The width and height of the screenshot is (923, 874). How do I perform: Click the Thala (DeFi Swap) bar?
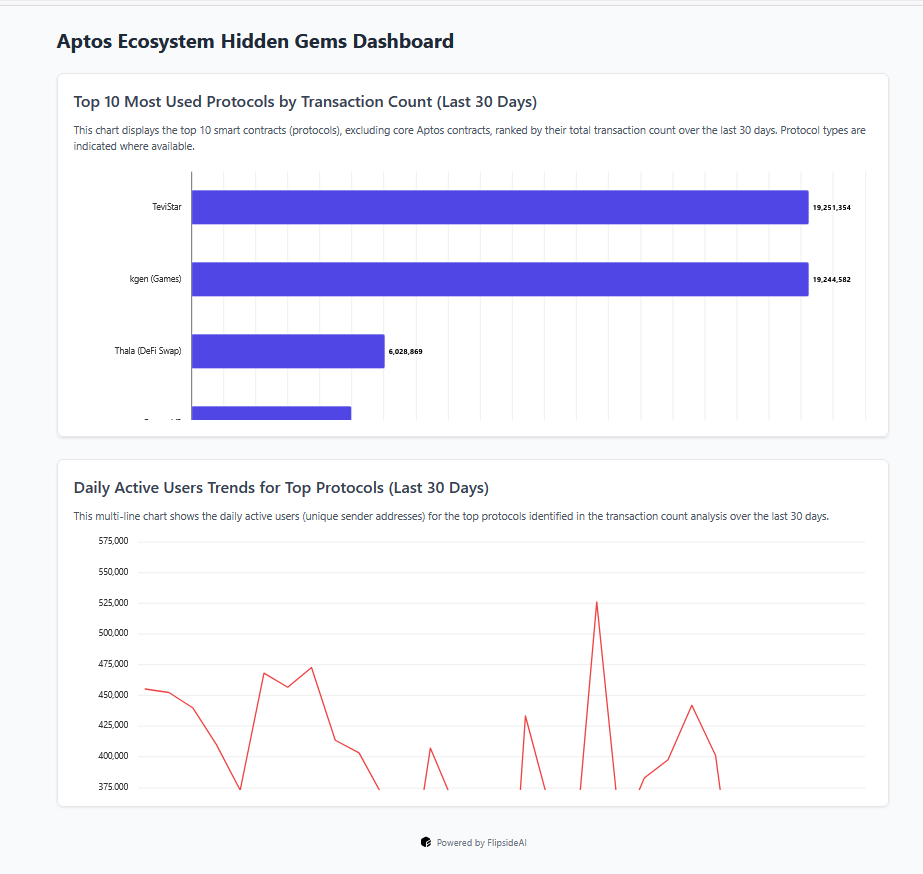(288, 351)
